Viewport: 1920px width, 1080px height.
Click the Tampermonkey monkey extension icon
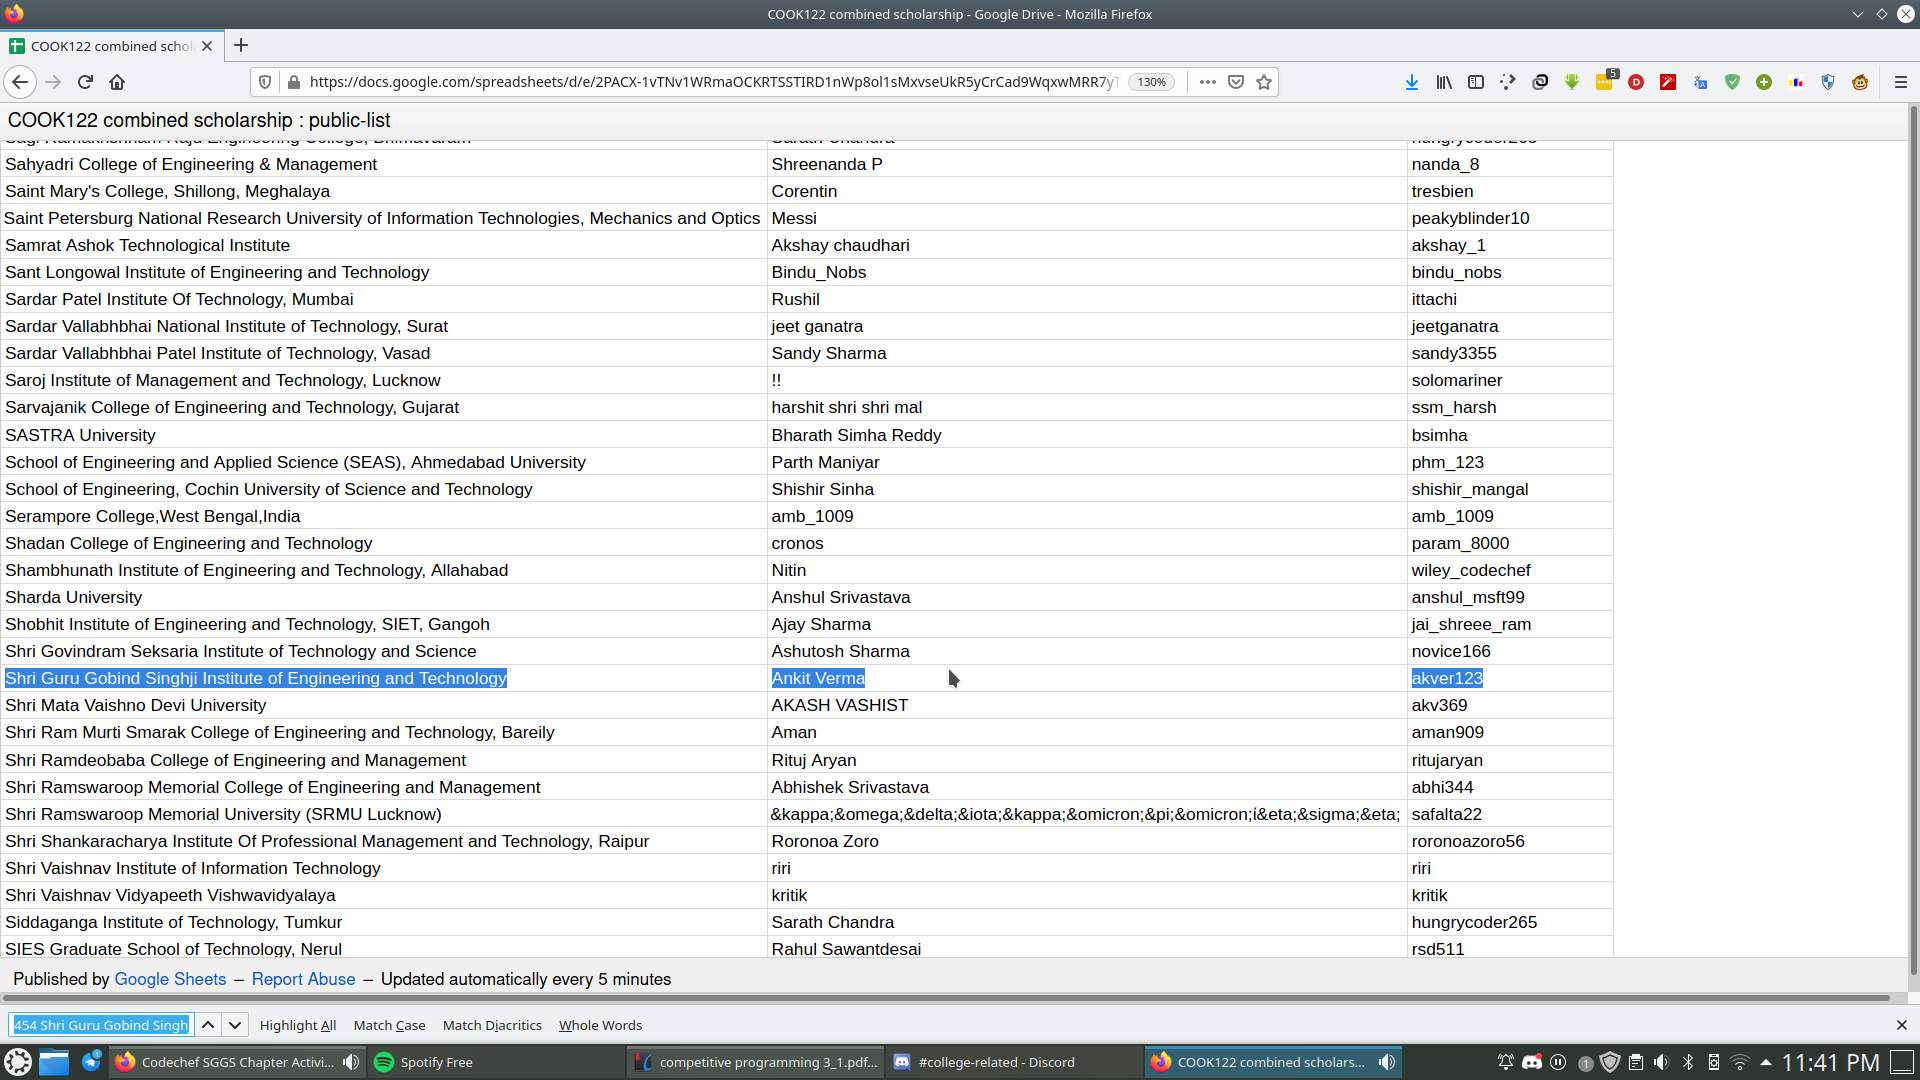(x=1860, y=82)
